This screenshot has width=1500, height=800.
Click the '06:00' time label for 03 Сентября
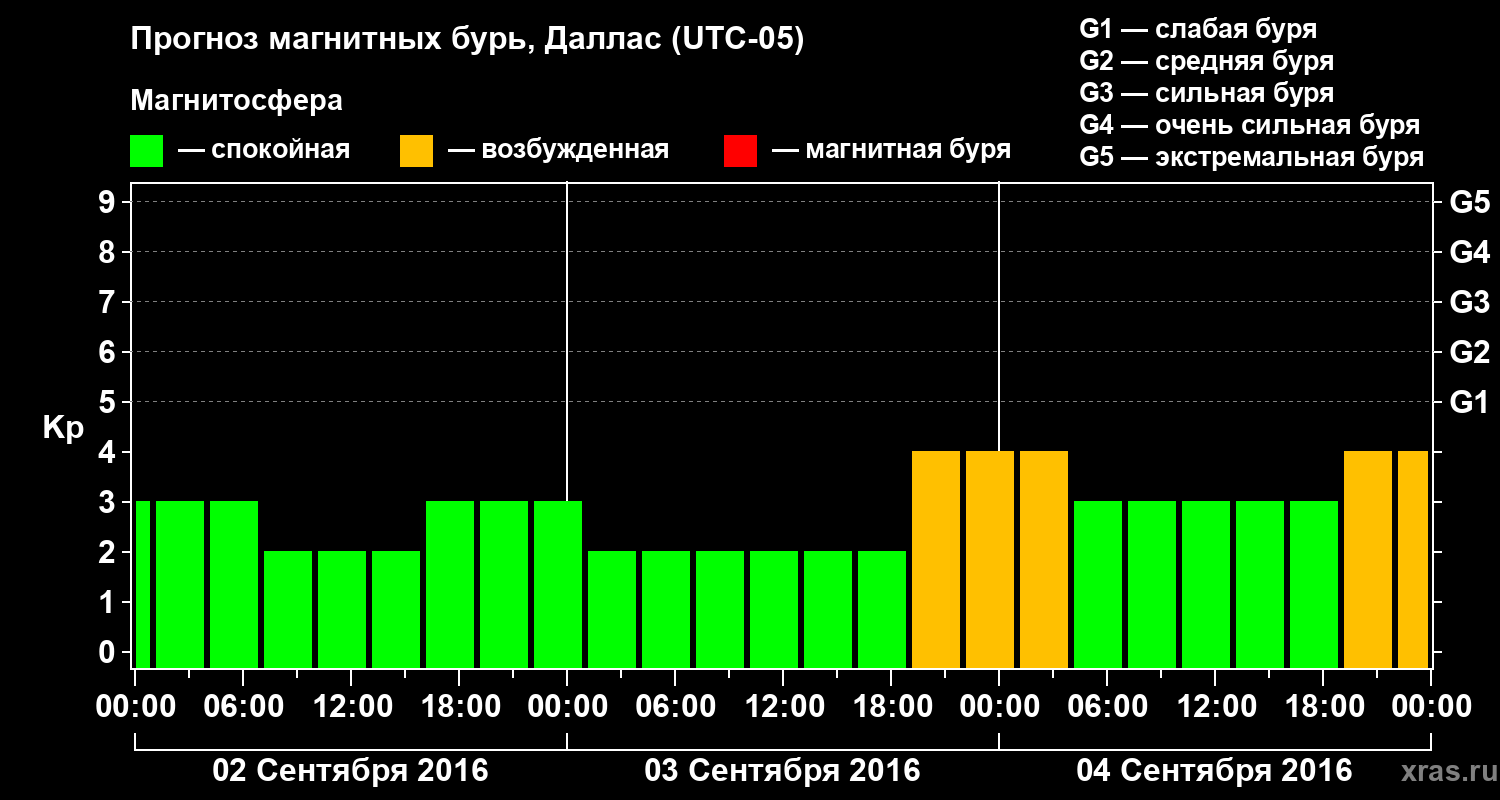tap(675, 707)
